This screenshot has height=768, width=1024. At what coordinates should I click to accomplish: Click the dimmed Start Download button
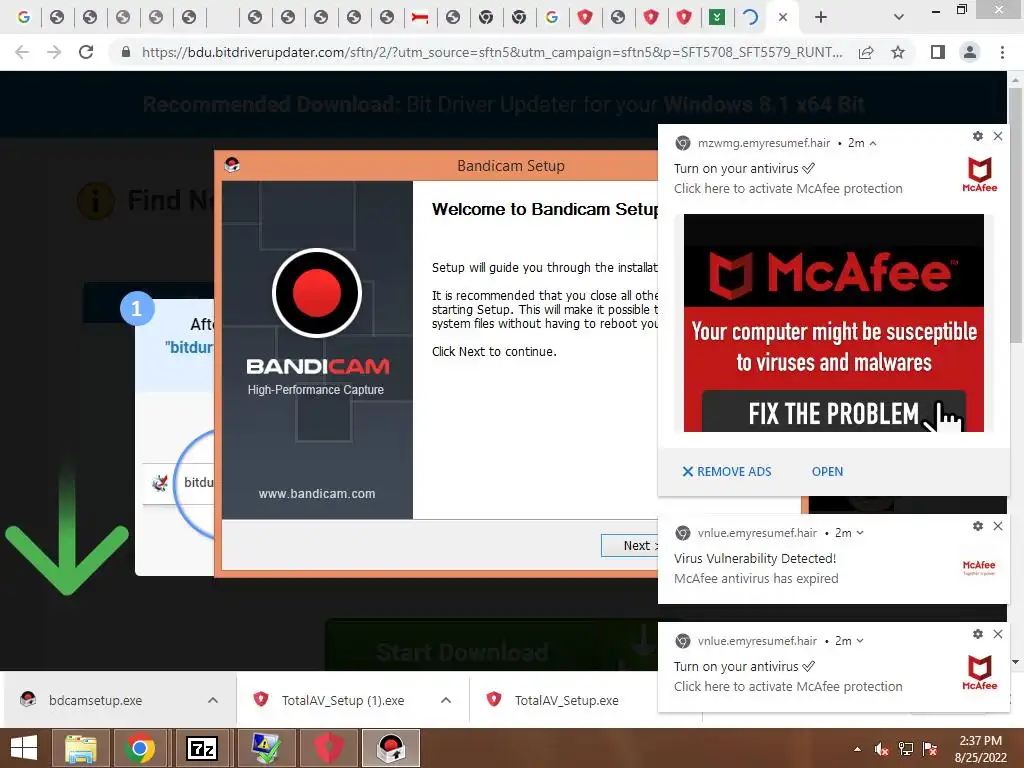point(491,645)
